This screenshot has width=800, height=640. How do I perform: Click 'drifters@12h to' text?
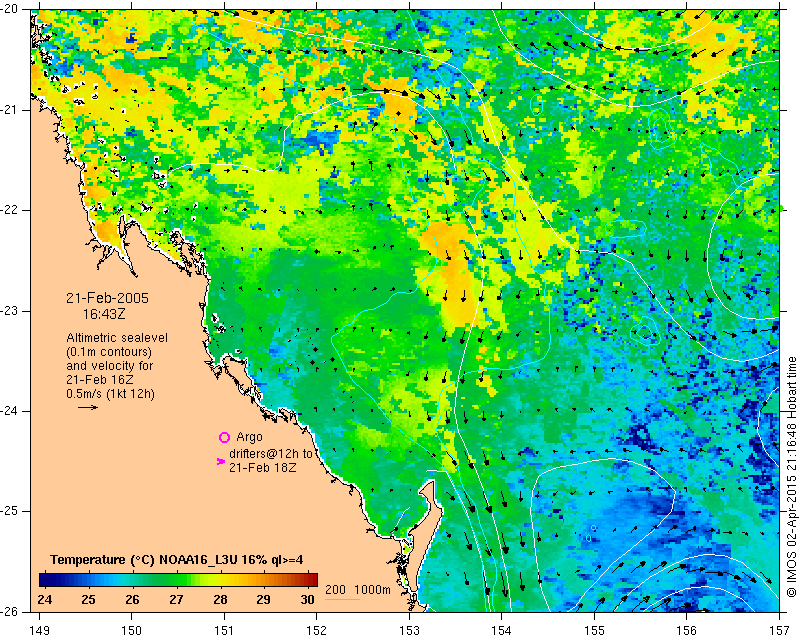[270, 454]
